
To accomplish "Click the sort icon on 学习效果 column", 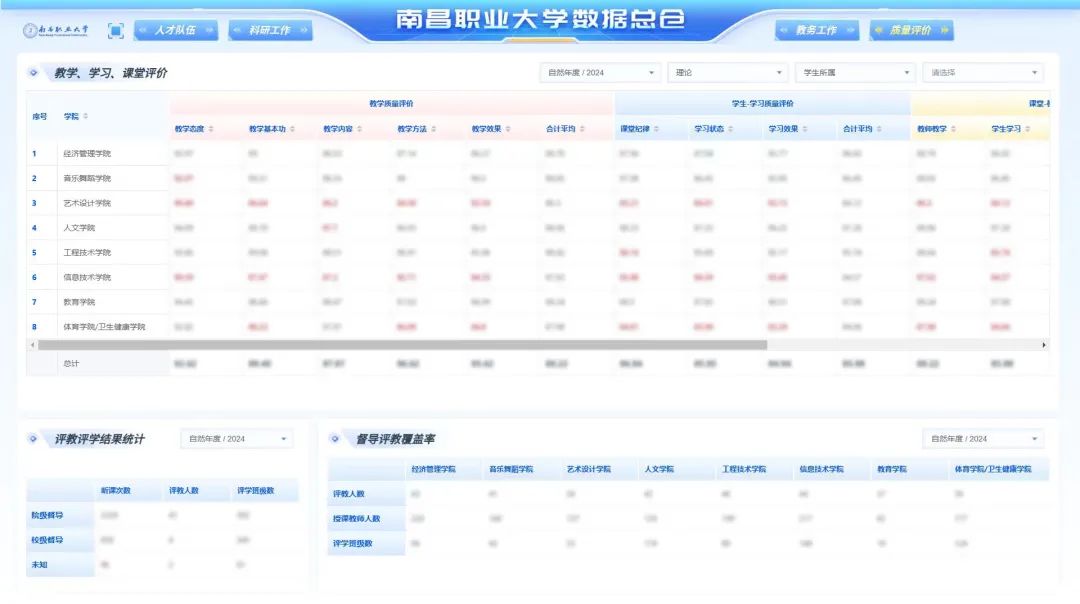I will [x=805, y=129].
